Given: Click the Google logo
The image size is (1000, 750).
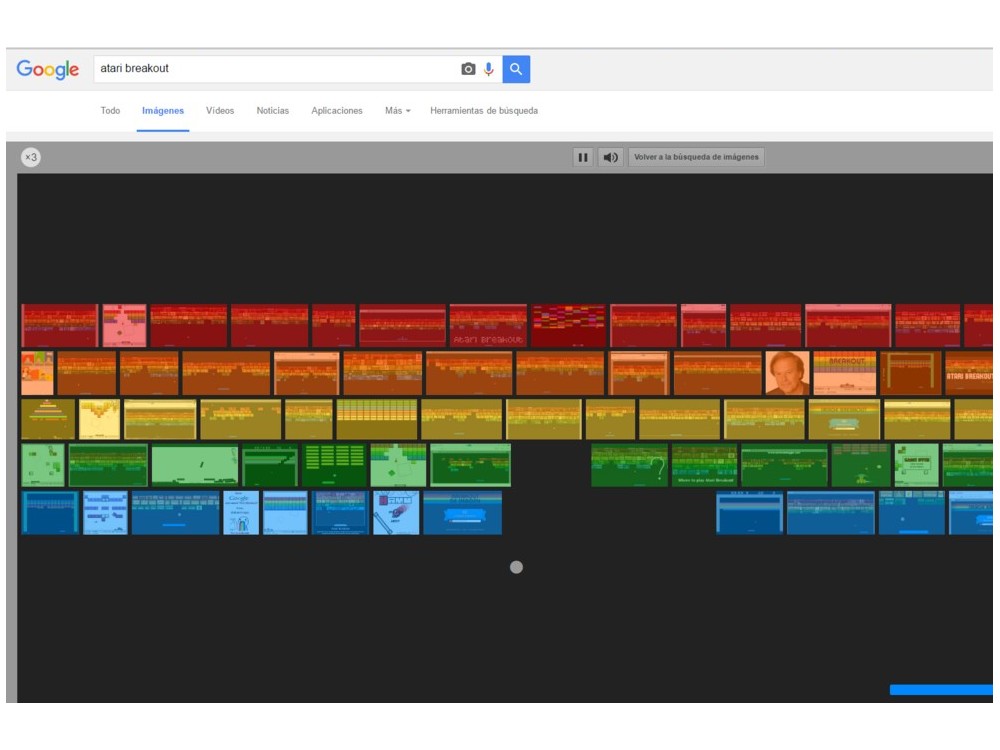Looking at the screenshot, I should point(48,69).
